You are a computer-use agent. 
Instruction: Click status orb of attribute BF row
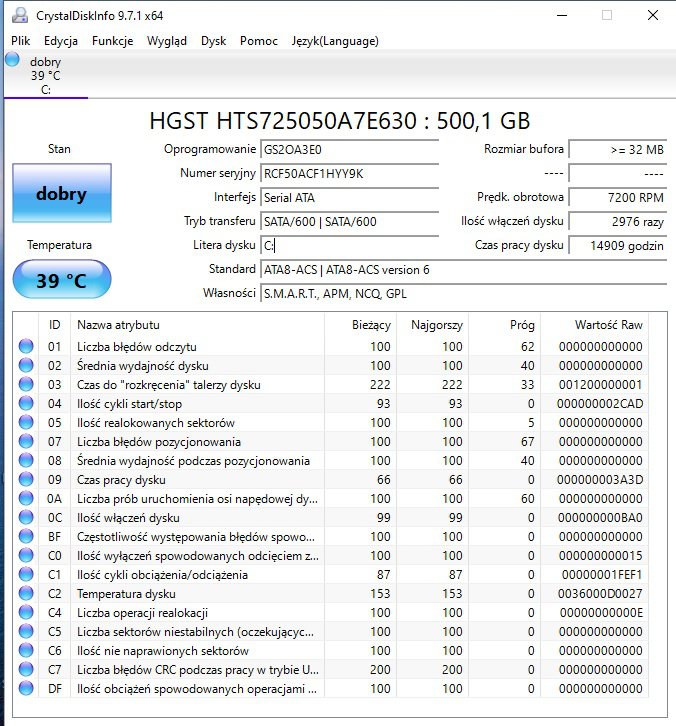coord(26,536)
